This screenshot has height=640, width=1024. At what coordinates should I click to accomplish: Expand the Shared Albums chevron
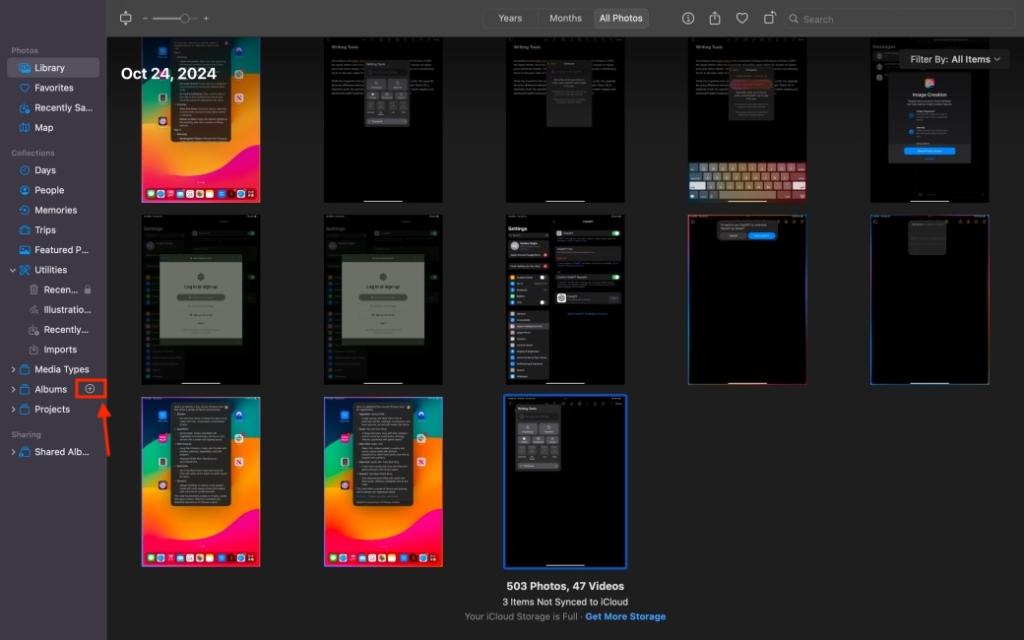coord(12,451)
